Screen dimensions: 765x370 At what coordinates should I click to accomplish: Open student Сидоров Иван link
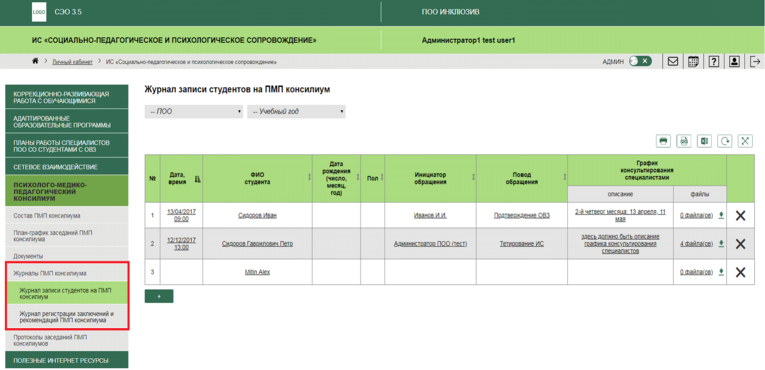pyautogui.click(x=257, y=215)
